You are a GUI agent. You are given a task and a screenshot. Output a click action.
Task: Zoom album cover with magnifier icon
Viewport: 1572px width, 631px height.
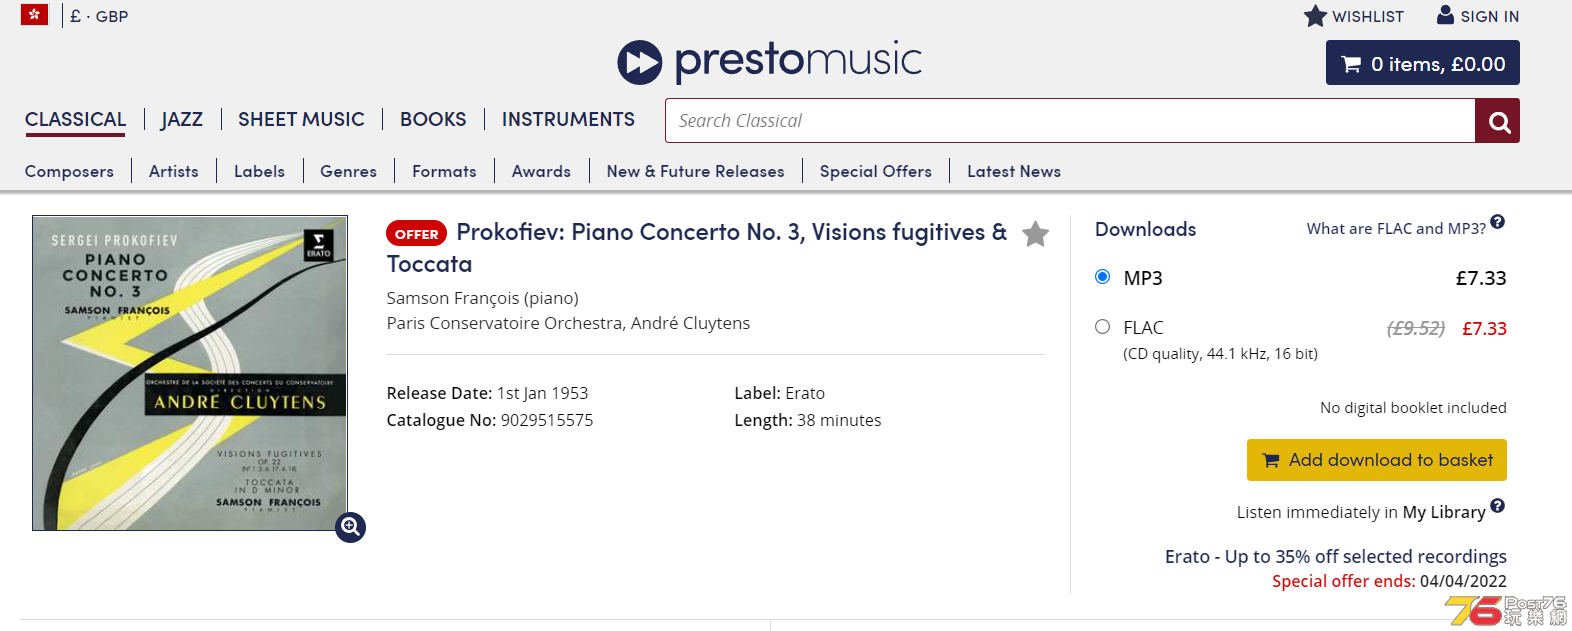350,527
